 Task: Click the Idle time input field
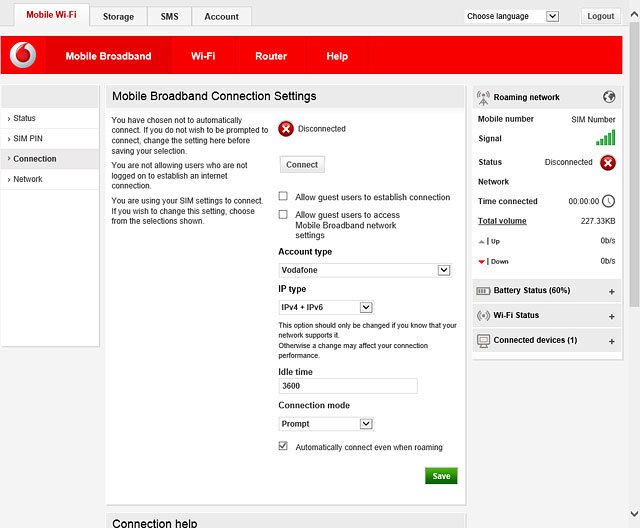348,386
